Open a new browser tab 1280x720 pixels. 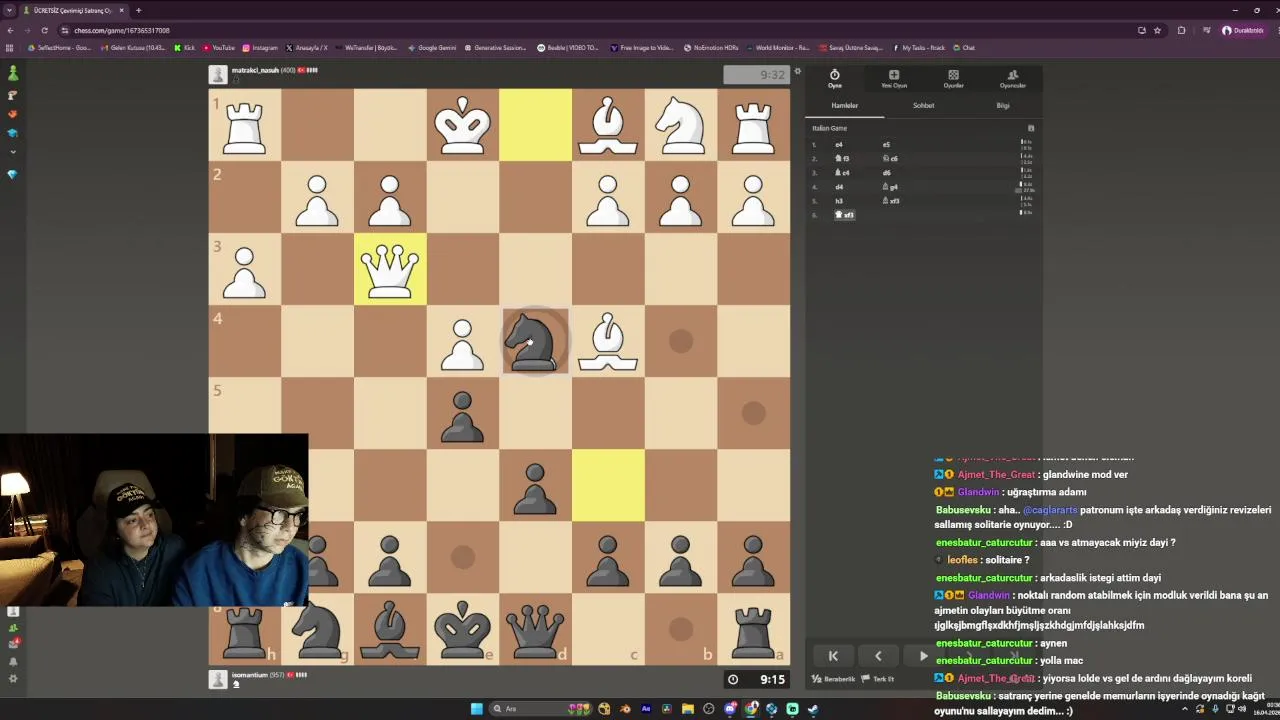click(138, 10)
